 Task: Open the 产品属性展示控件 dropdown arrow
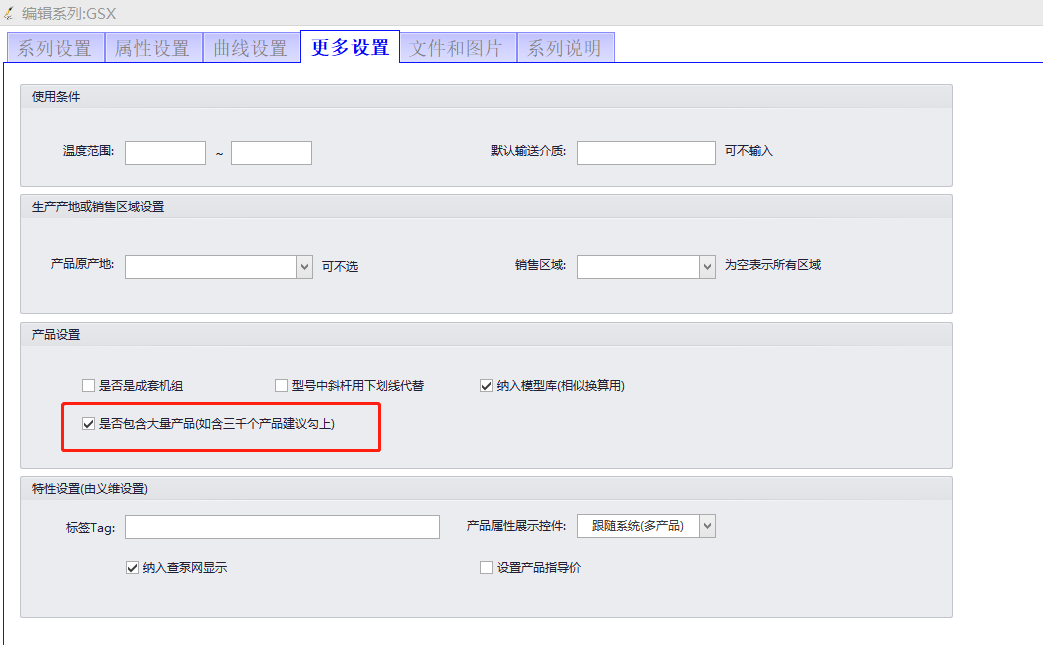click(707, 526)
